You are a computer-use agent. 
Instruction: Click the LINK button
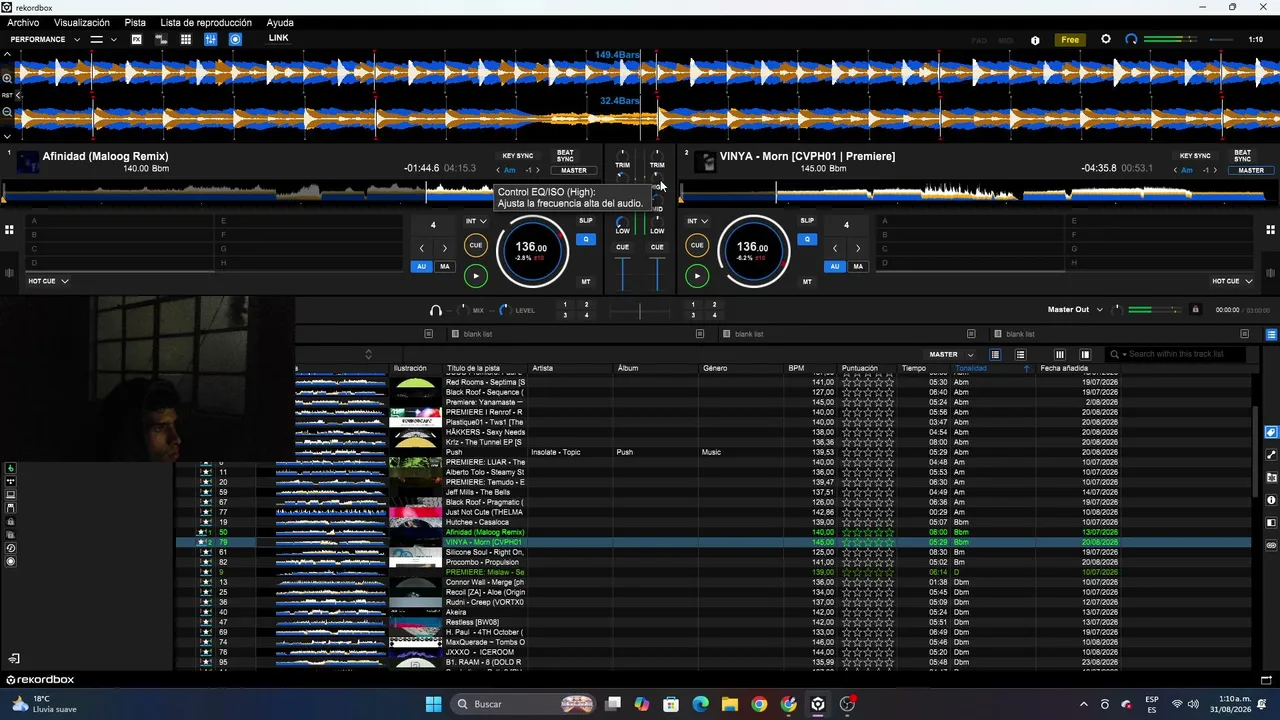pos(278,38)
